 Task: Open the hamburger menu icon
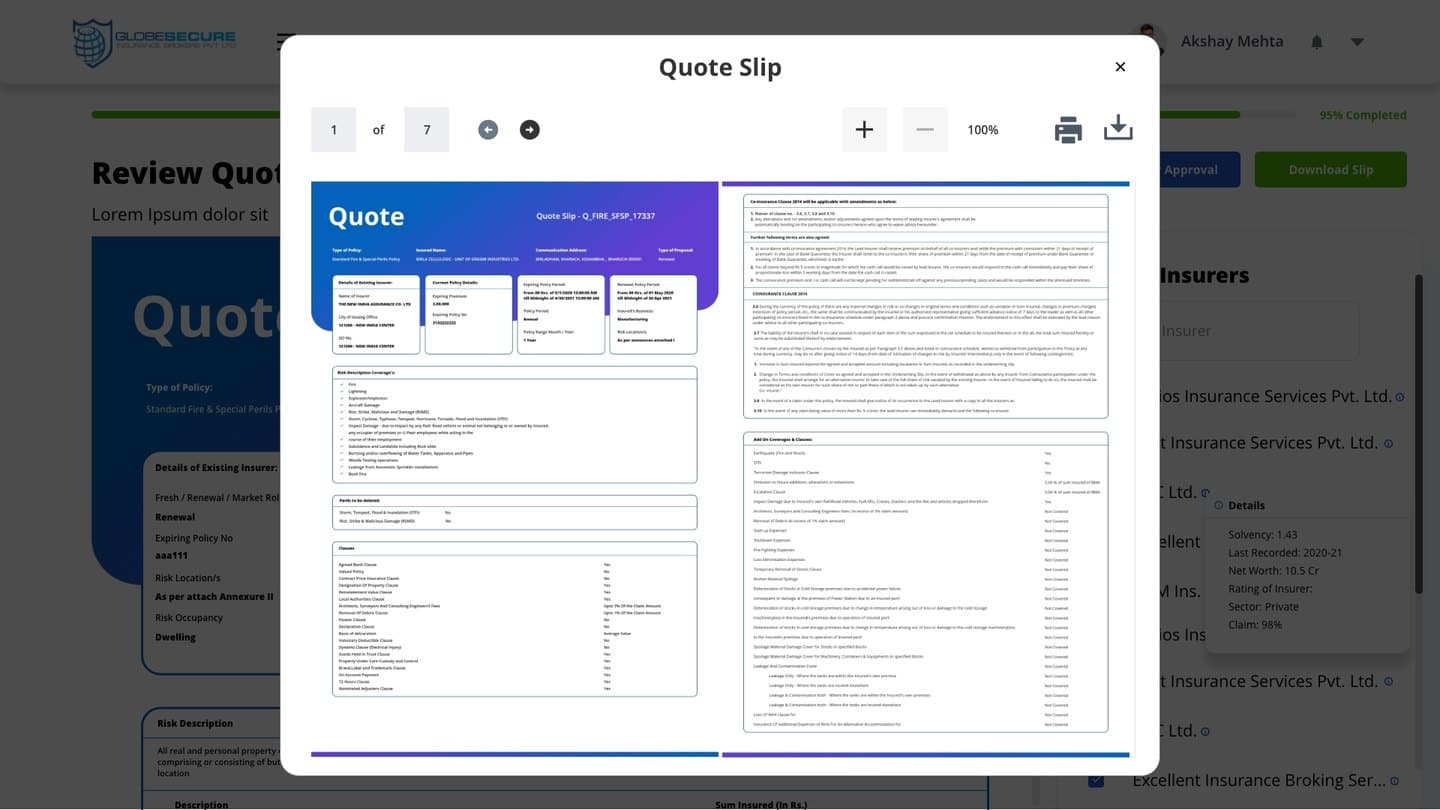pyautogui.click(x=283, y=42)
